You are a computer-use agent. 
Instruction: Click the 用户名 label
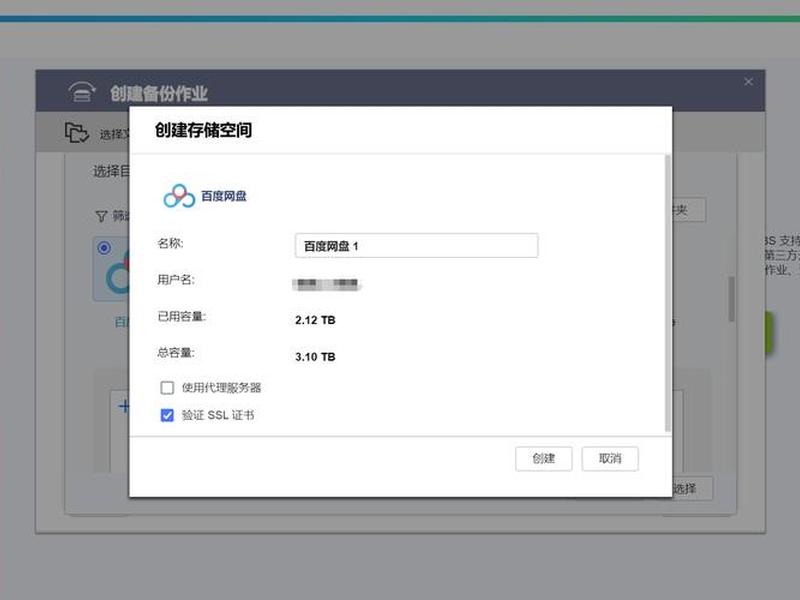tap(176, 280)
